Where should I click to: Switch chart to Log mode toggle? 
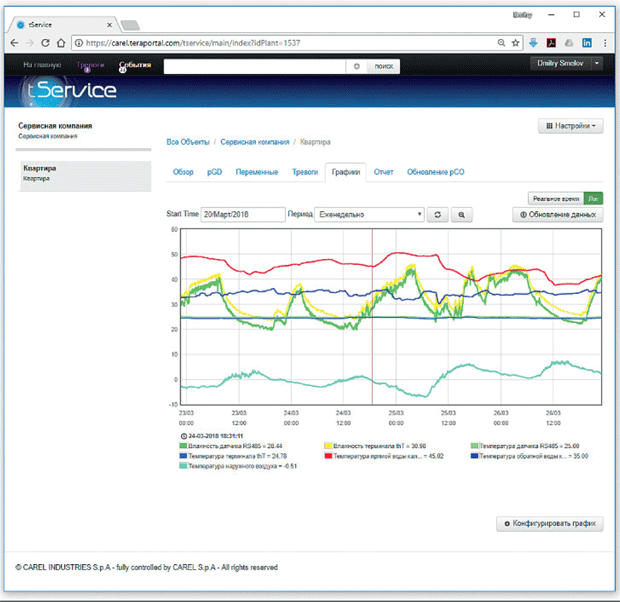593,199
